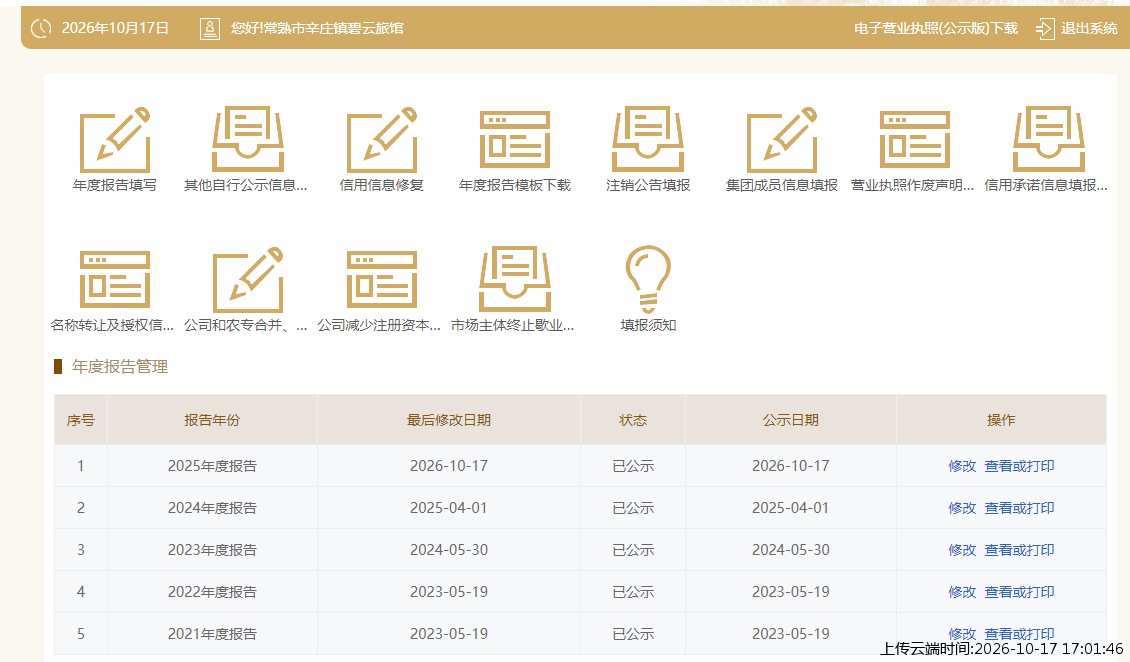Click last-modified date 2025-04-01
1130x662 pixels.
(x=448, y=508)
